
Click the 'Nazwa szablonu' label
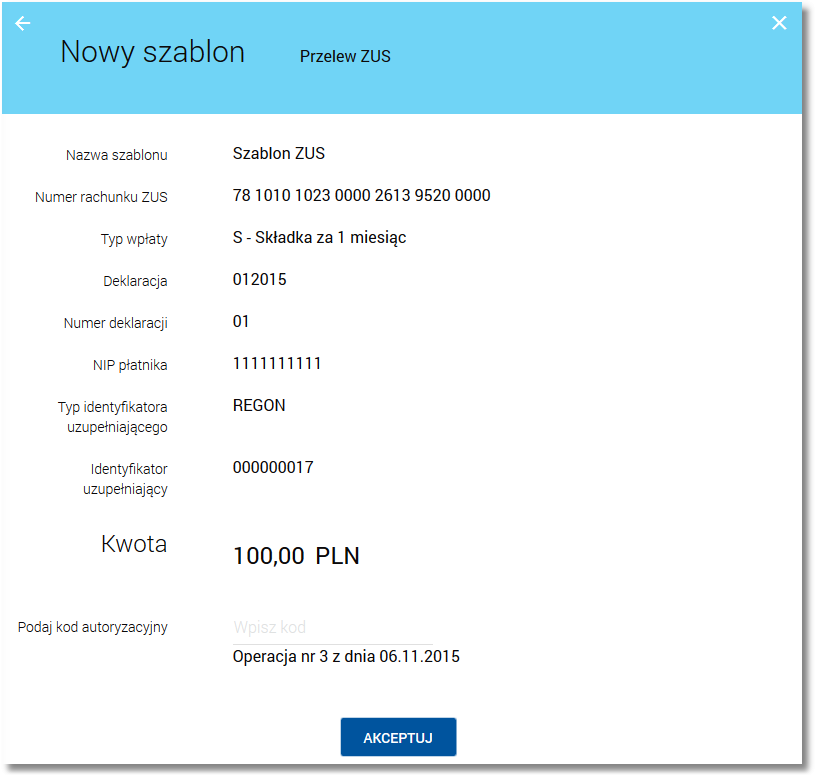click(117, 155)
